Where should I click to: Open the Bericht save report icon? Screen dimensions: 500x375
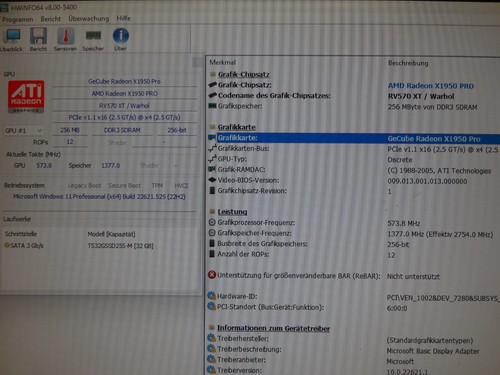coord(38,40)
